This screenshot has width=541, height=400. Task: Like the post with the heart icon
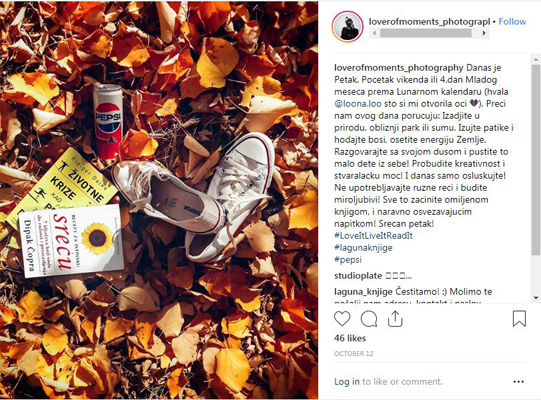[342, 319]
